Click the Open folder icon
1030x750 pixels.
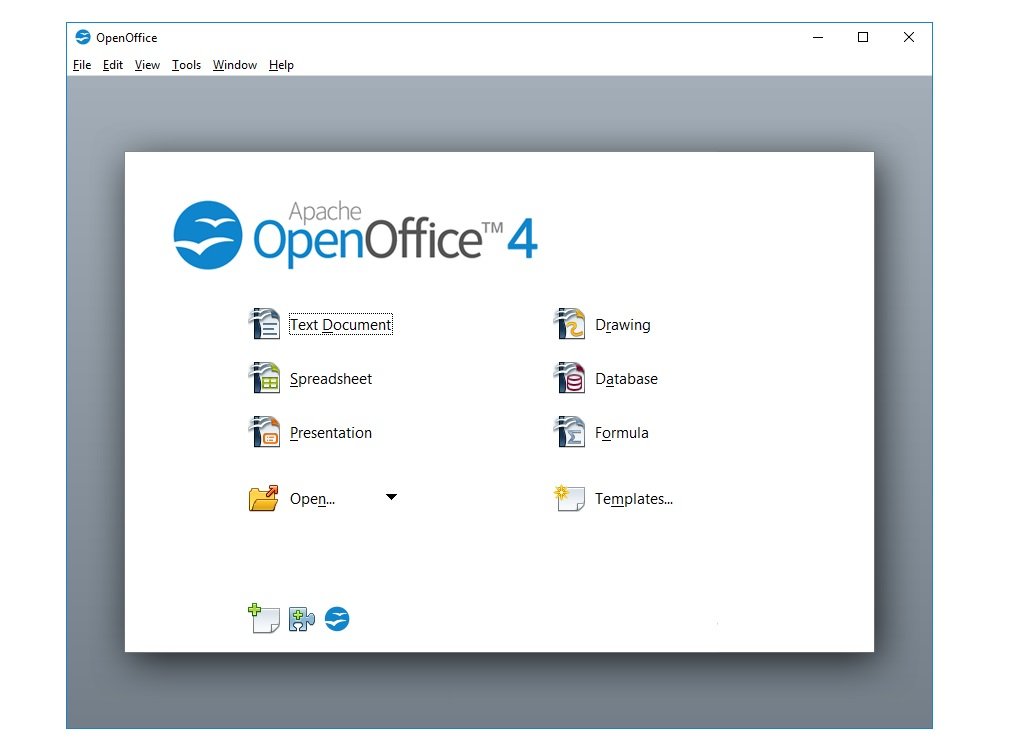click(x=263, y=498)
